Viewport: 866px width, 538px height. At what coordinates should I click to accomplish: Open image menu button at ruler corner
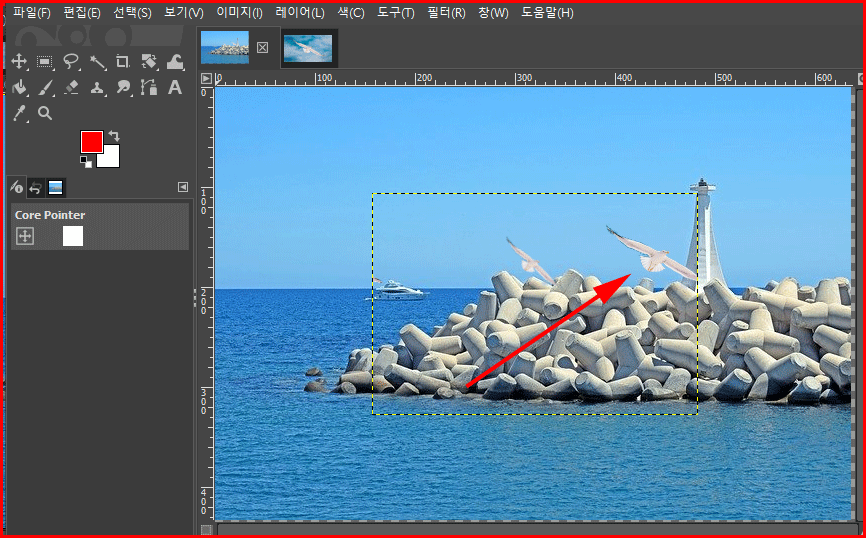pyautogui.click(x=207, y=78)
